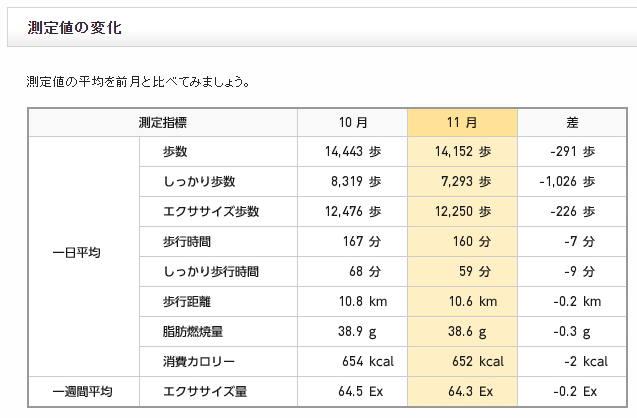Select the 654 kcal October value
Viewport: 637px width, 418px height.
pos(368,362)
